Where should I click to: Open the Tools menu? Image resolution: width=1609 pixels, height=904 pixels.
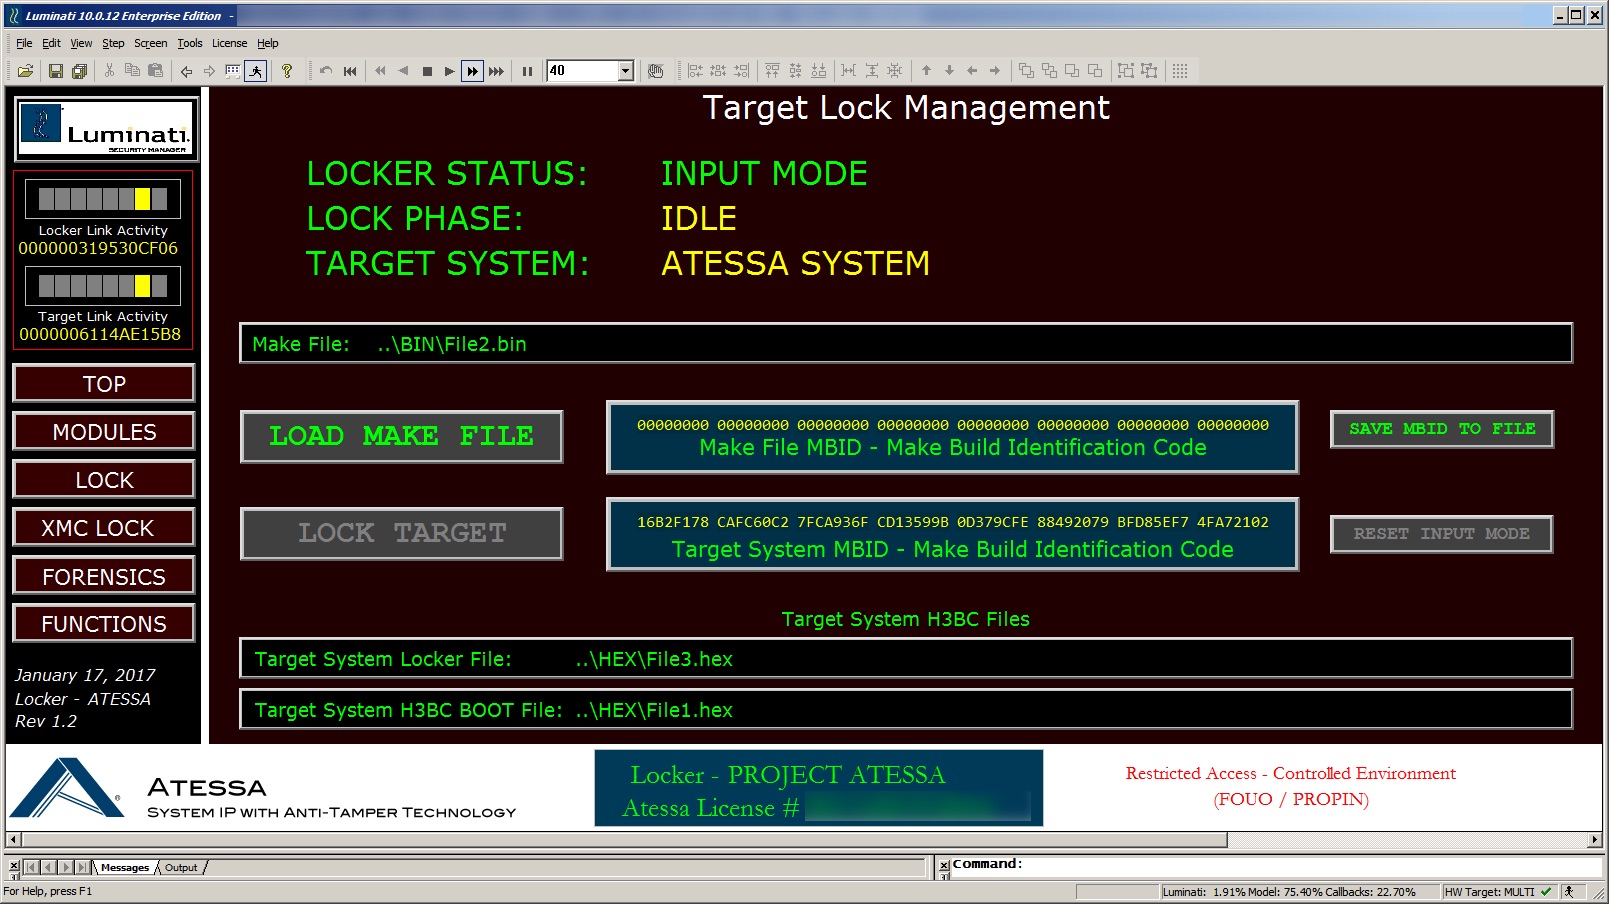pyautogui.click(x=190, y=43)
